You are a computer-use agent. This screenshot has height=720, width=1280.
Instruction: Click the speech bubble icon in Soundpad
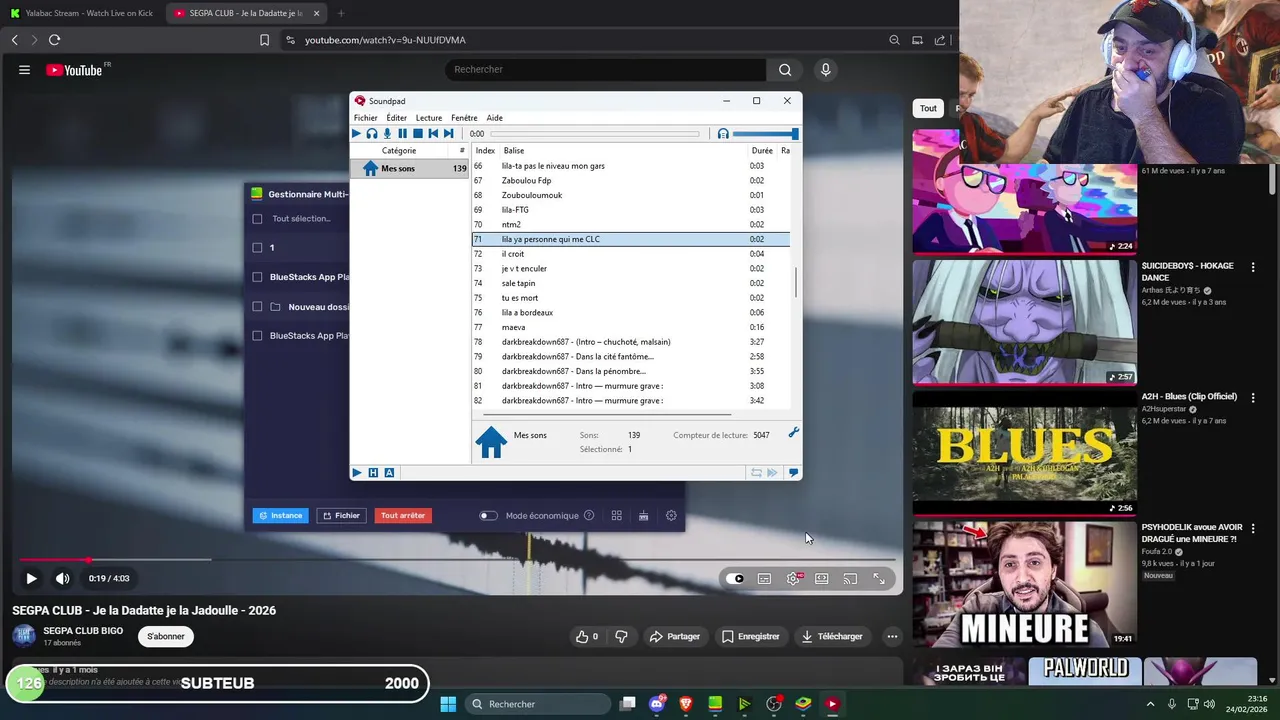click(793, 472)
